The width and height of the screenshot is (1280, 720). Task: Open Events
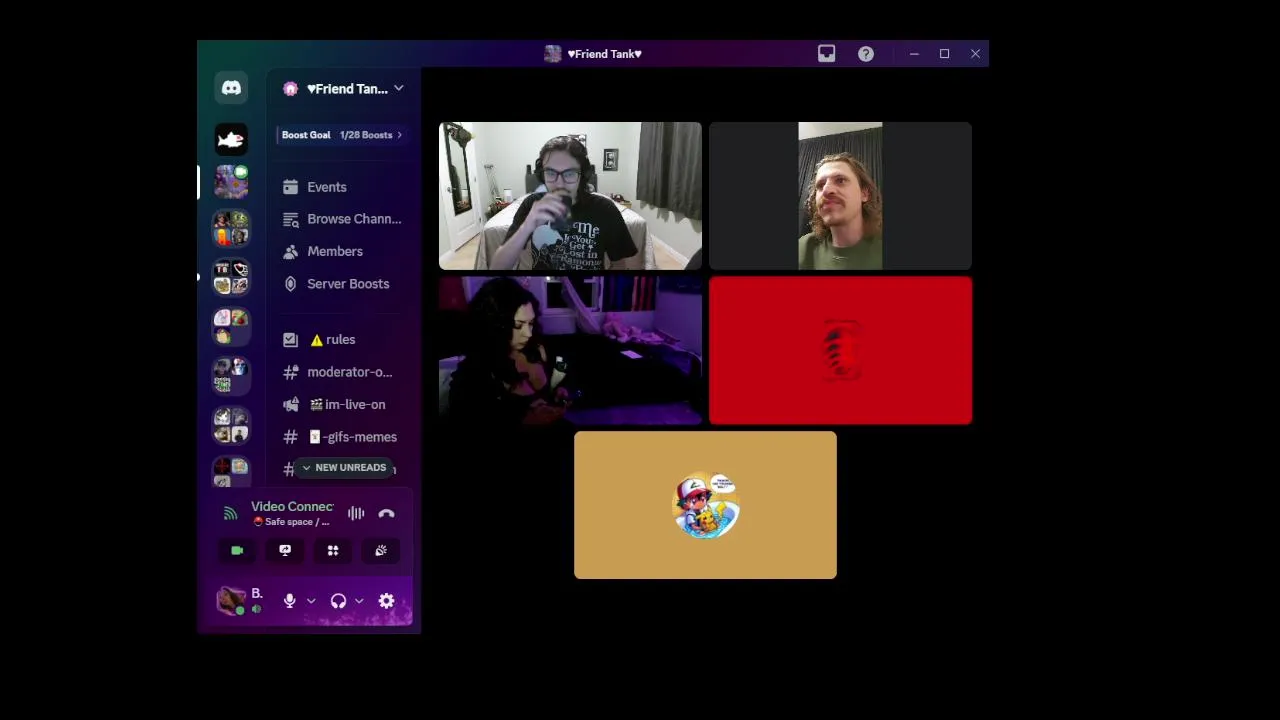point(344,187)
